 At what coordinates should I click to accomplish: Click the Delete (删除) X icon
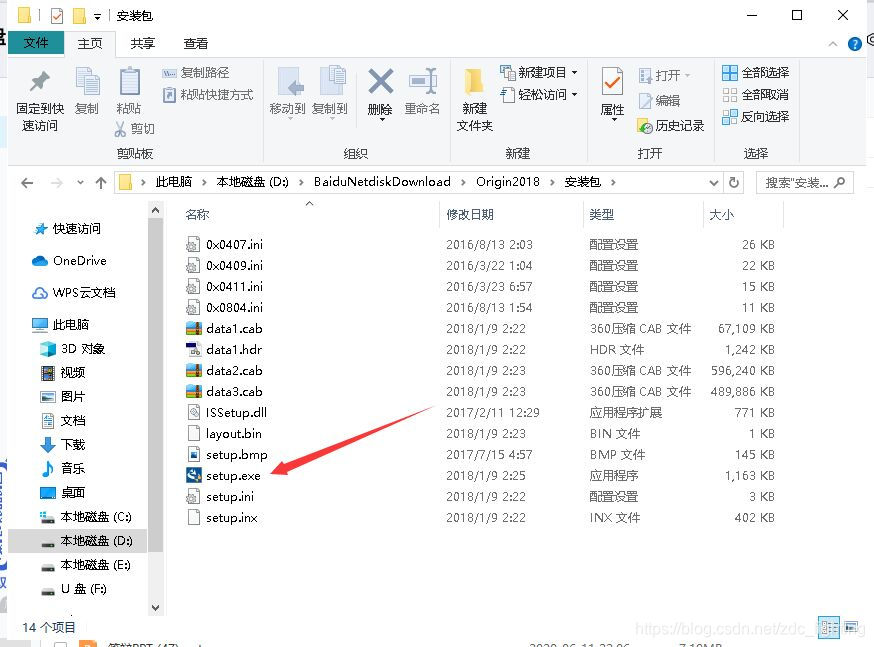(381, 82)
